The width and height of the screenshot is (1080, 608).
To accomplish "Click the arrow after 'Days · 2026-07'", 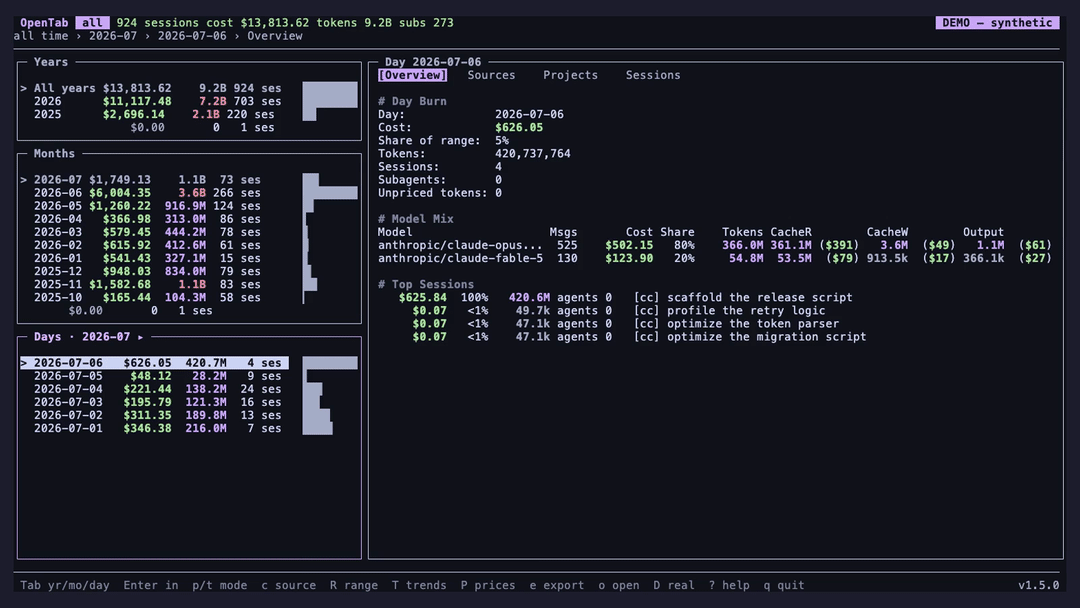I will 141,337.
